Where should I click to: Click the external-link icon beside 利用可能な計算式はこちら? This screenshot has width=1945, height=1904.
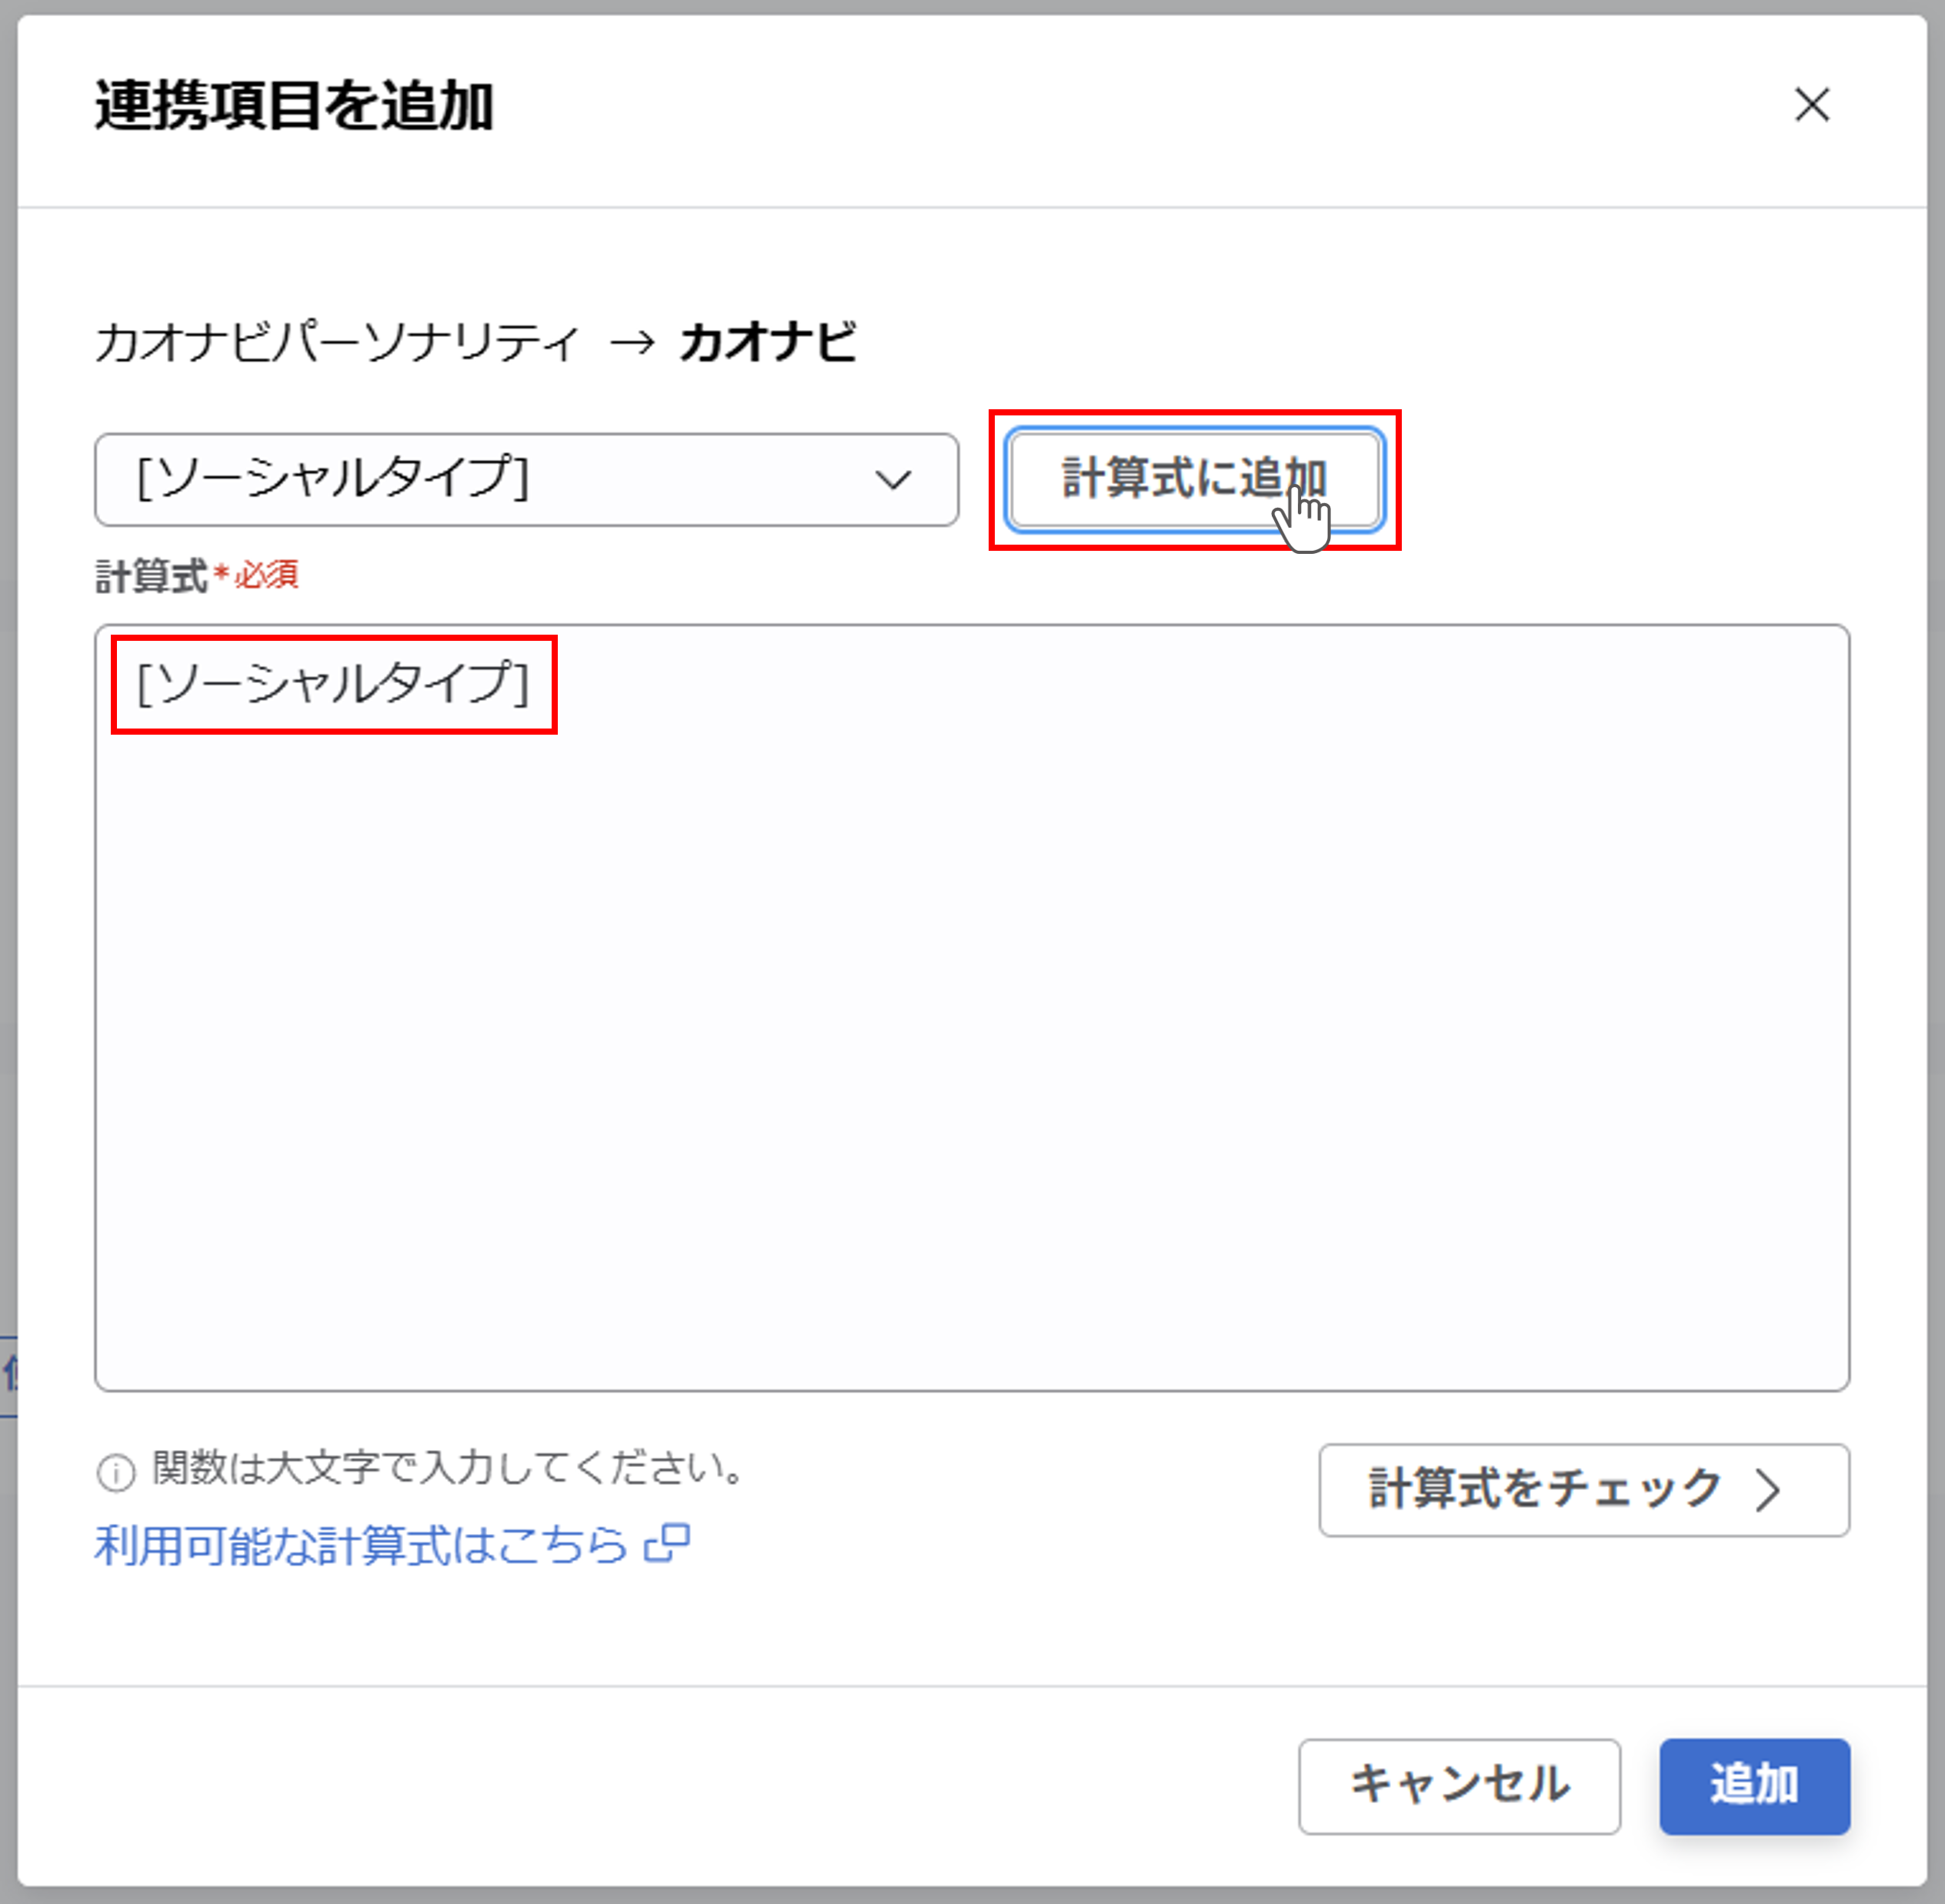(667, 1544)
